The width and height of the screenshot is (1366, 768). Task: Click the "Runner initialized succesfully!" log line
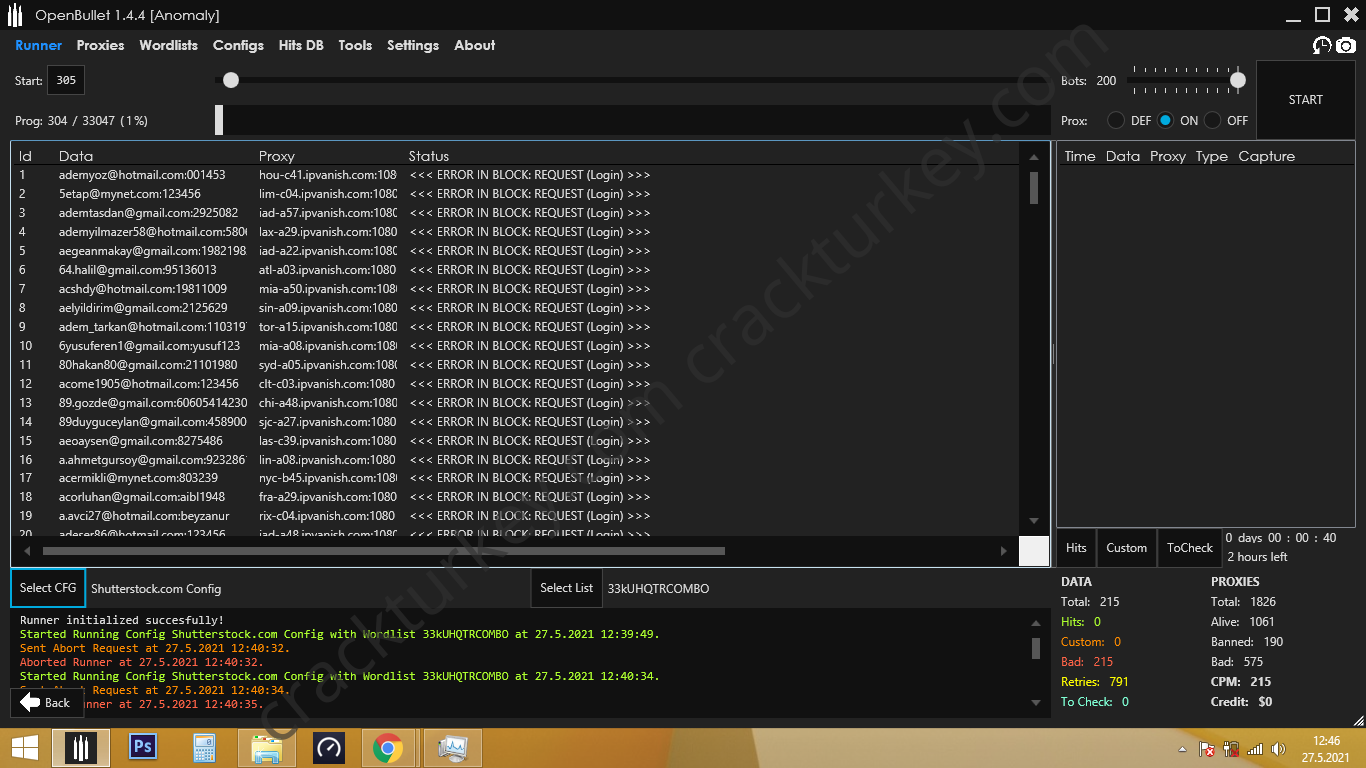pos(122,620)
